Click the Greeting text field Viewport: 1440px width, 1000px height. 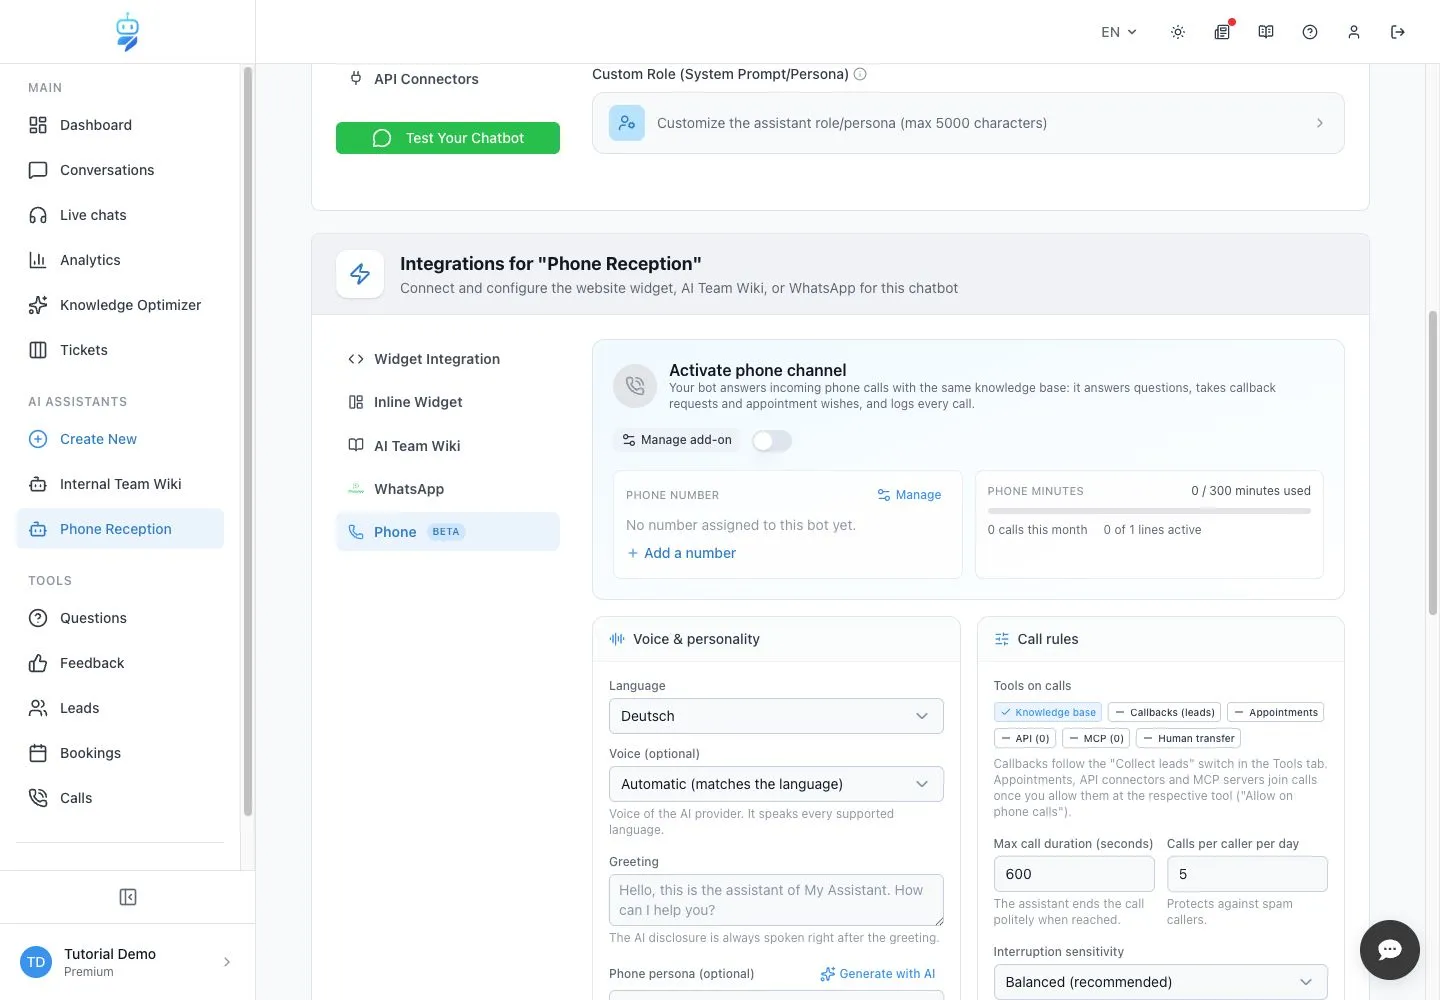click(776, 900)
